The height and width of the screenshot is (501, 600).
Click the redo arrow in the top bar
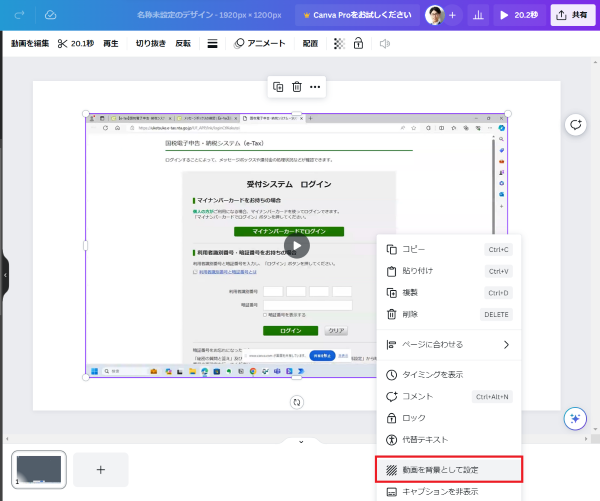pos(19,15)
